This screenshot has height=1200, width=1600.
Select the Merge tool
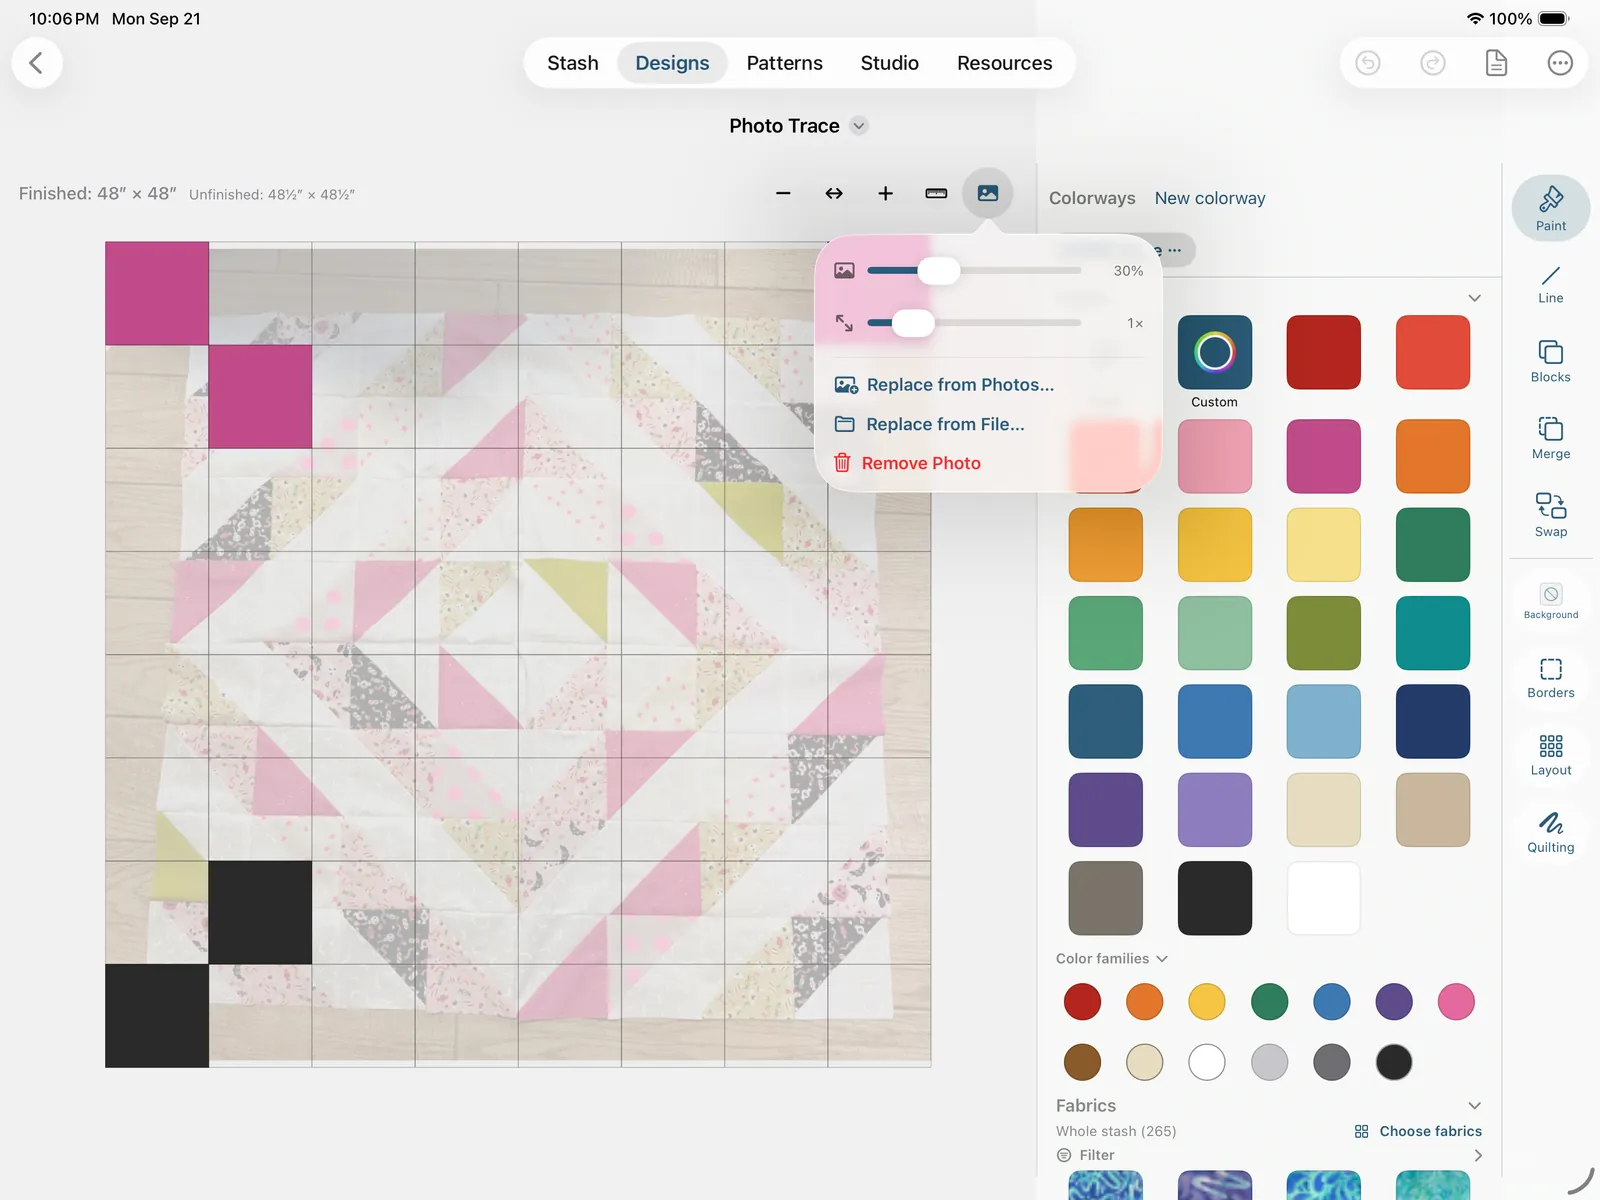(x=1551, y=438)
